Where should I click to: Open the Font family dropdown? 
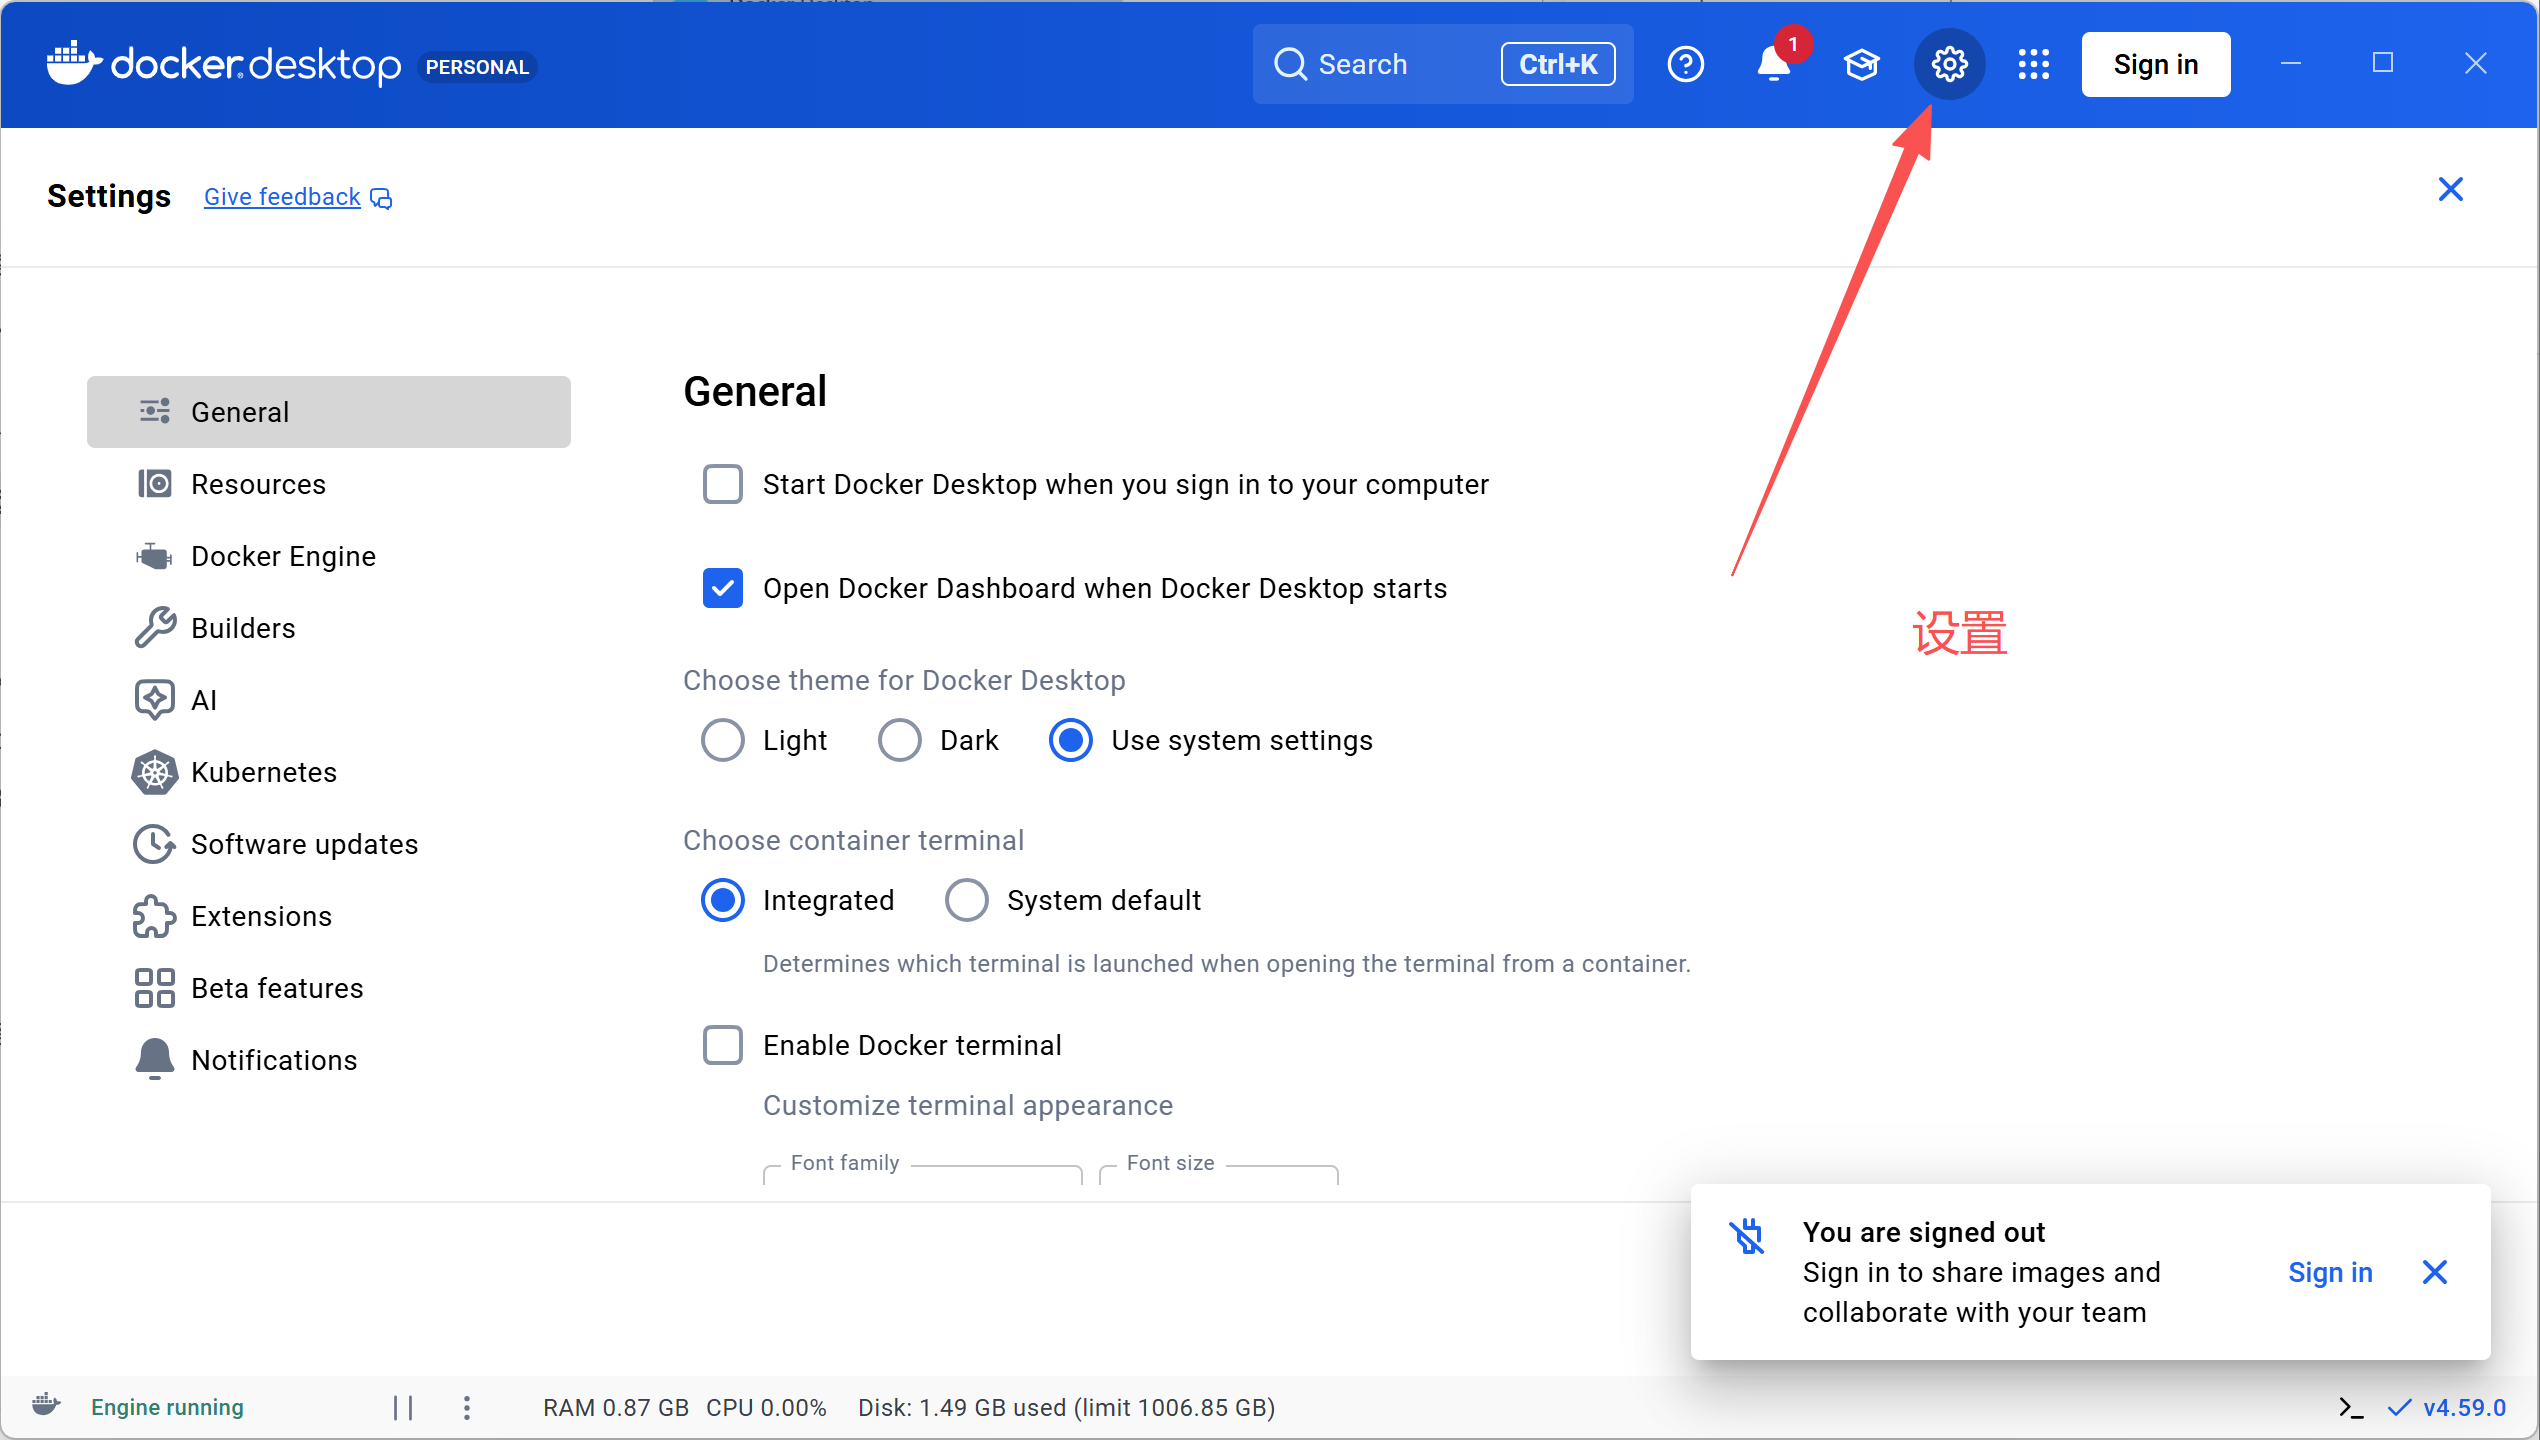click(922, 1174)
